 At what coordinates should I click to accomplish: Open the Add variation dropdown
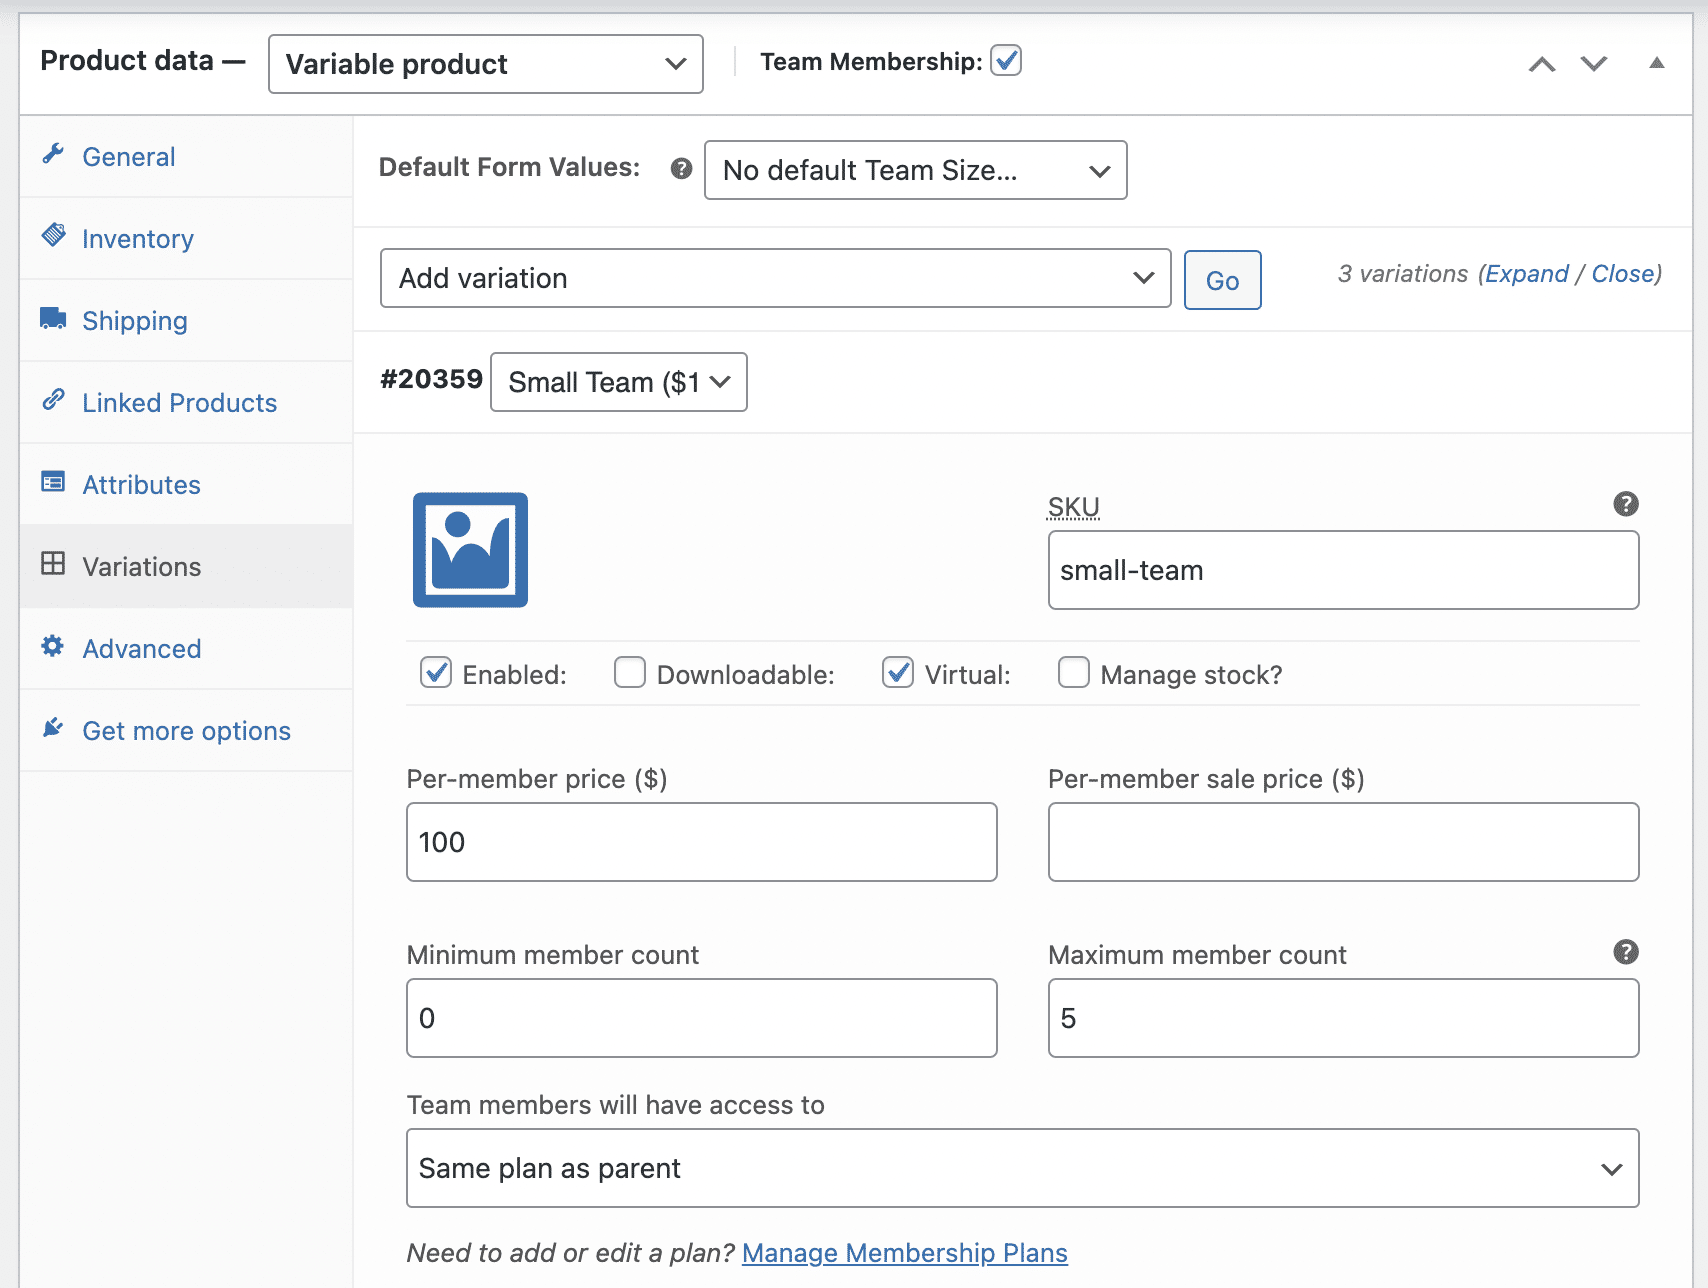[775, 278]
